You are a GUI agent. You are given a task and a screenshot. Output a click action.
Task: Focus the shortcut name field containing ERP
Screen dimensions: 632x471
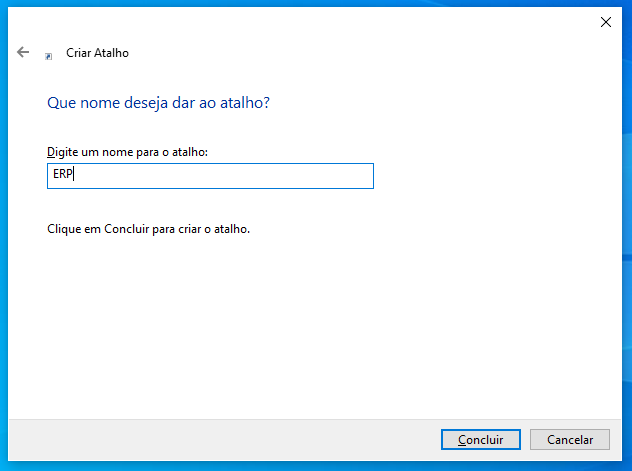(x=210, y=176)
